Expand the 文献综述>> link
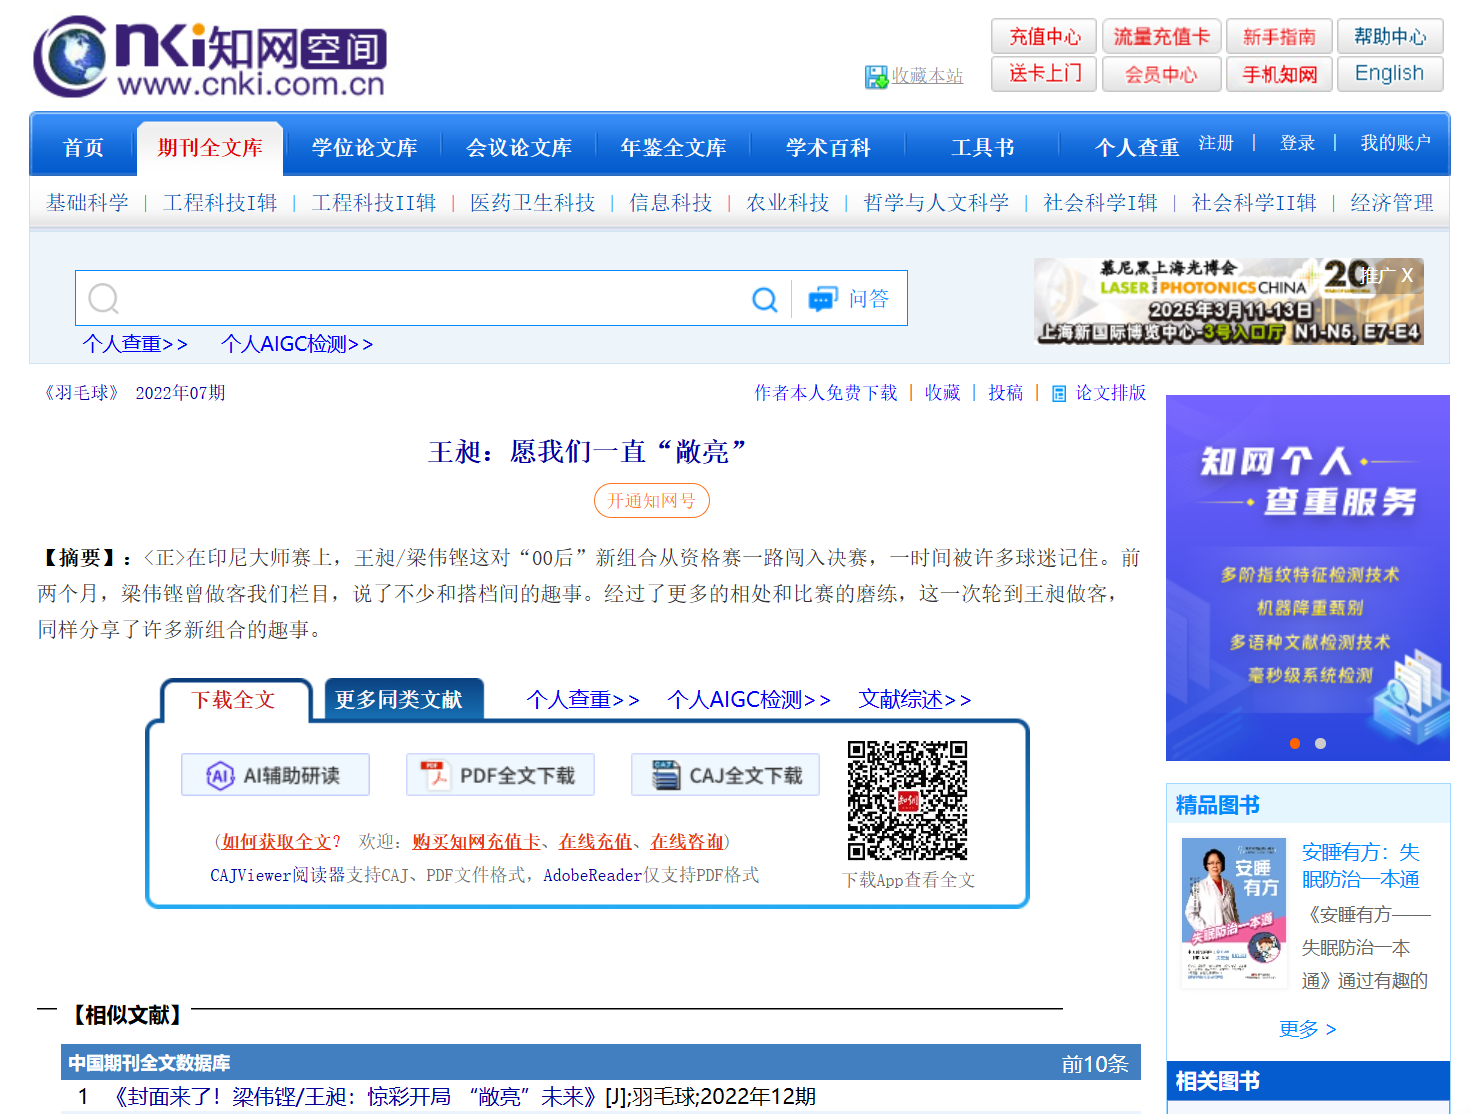The image size is (1470, 1114). [914, 700]
